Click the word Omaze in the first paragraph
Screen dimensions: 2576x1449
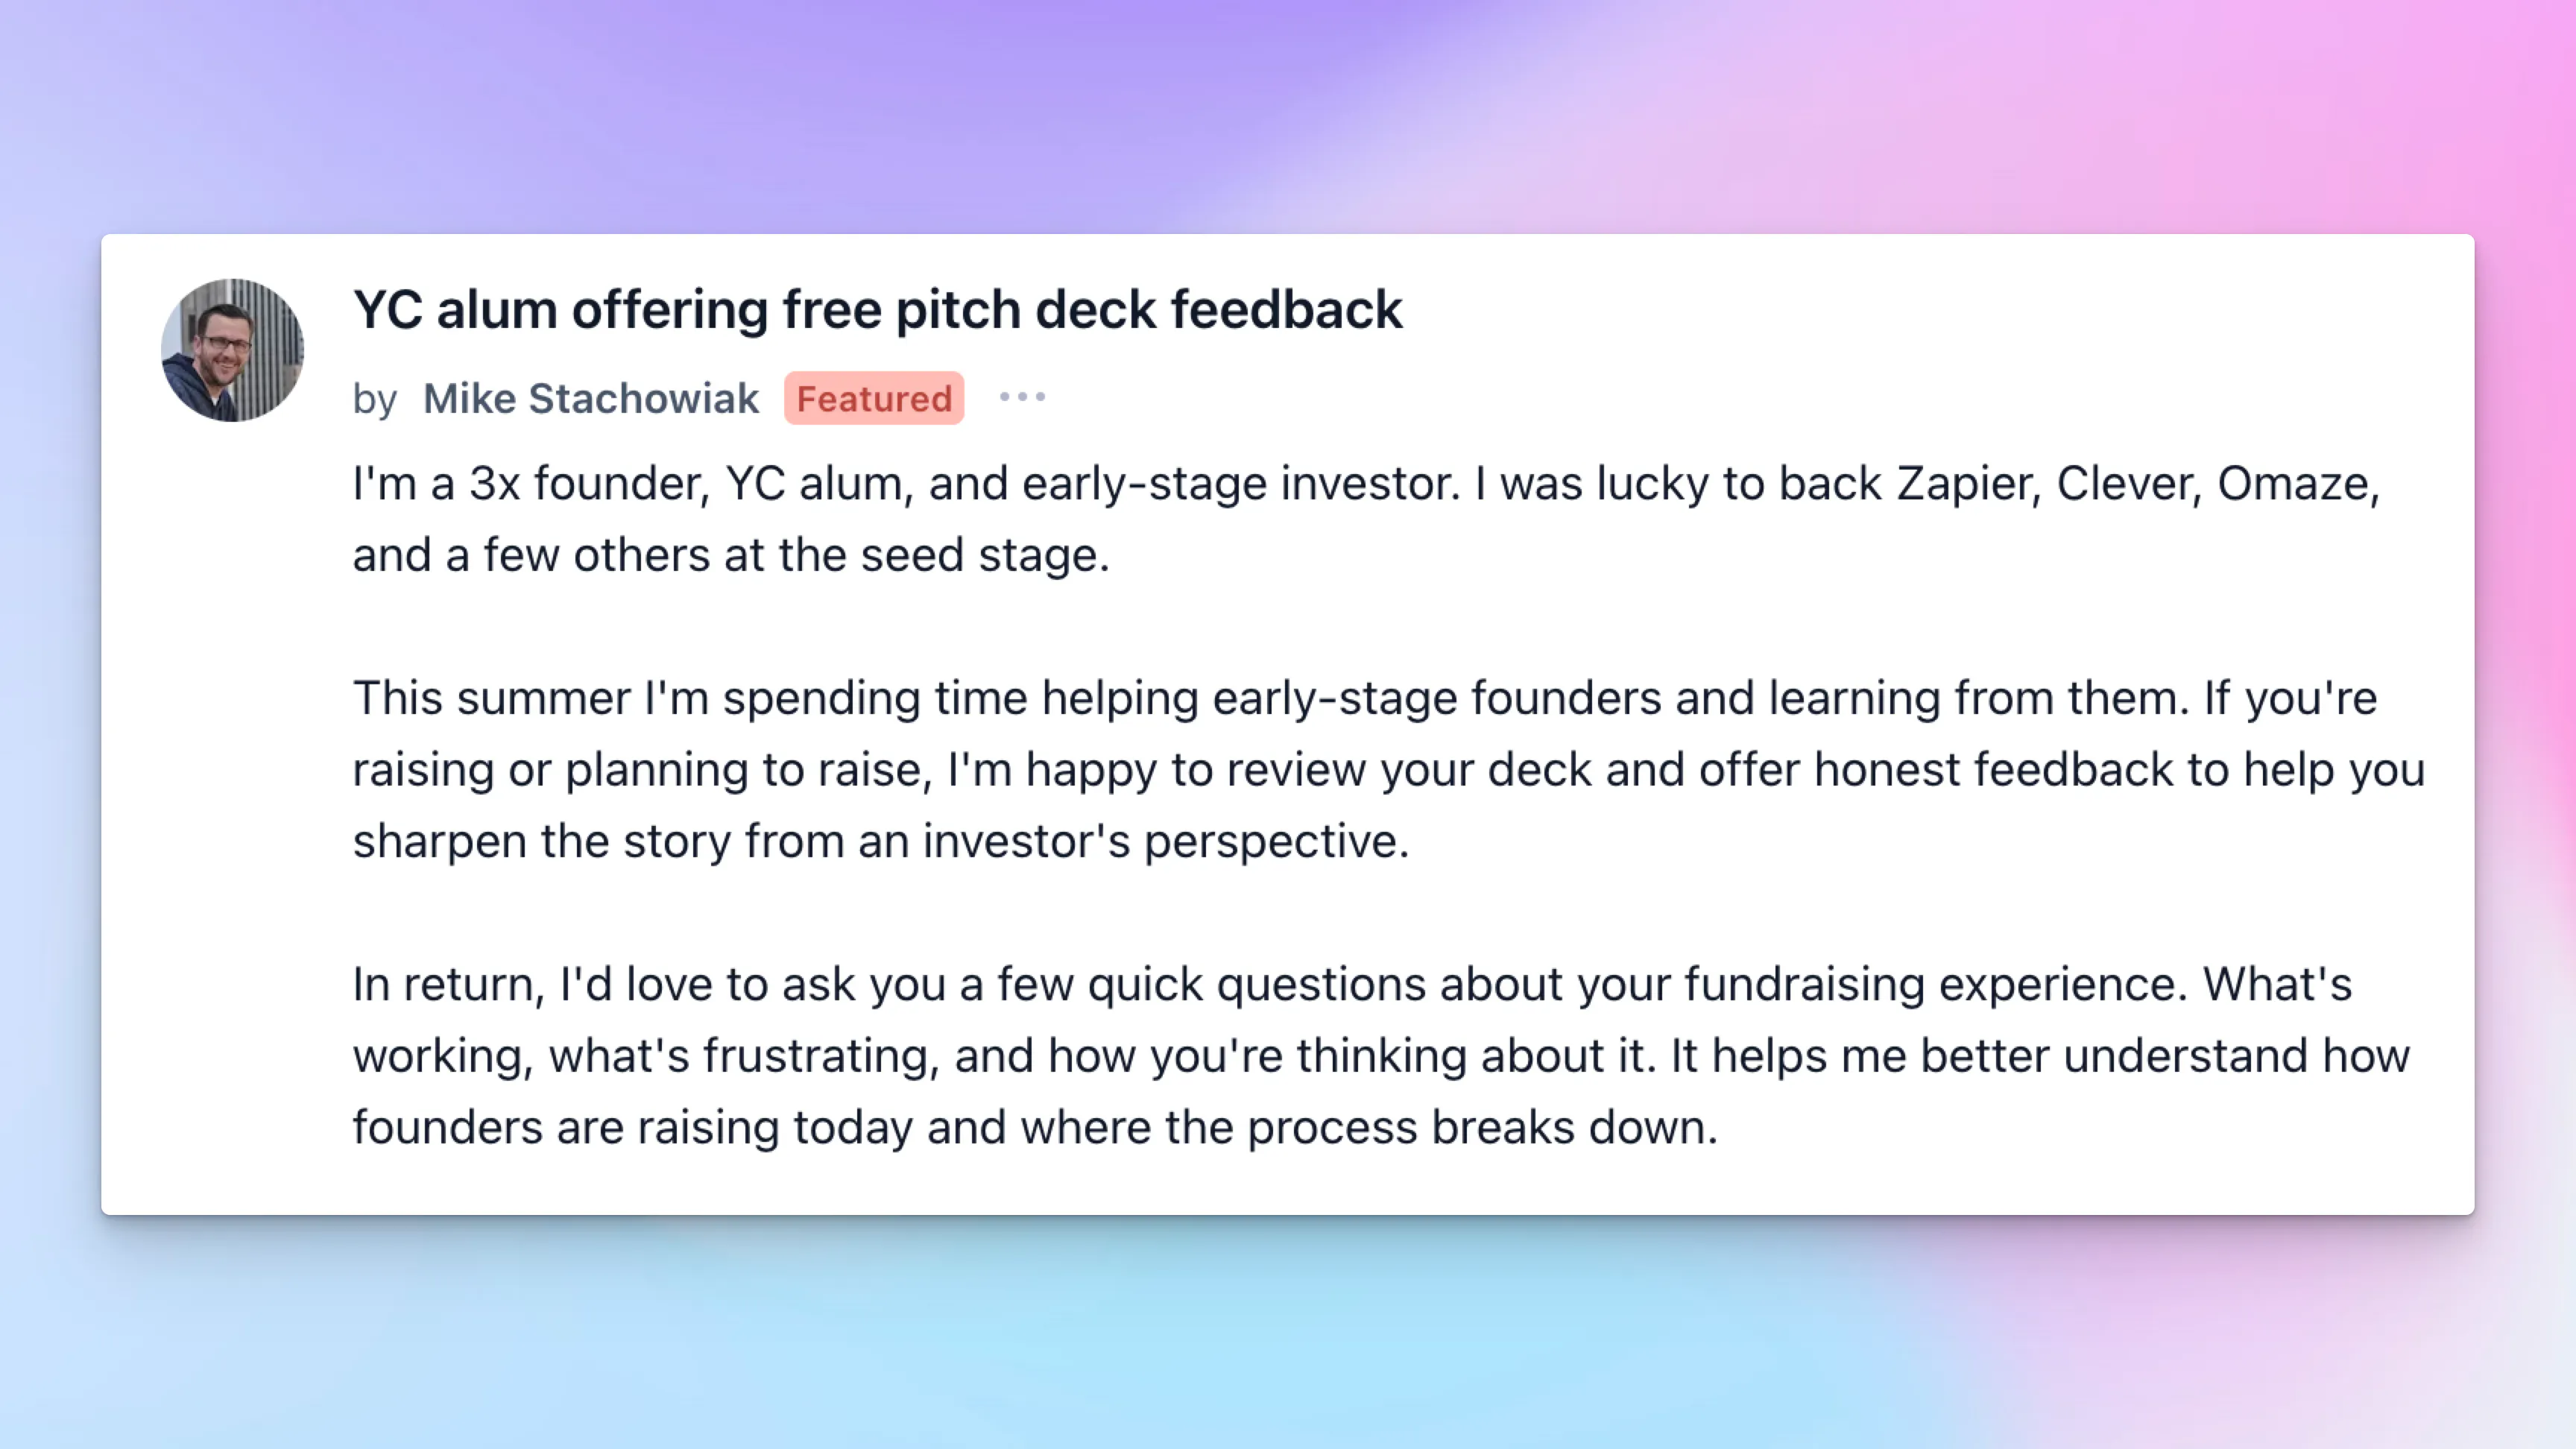[2298, 484]
